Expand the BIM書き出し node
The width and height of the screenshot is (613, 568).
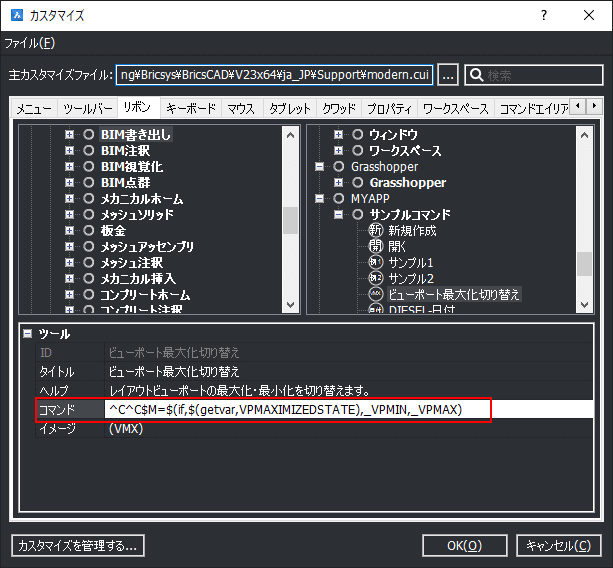[x=69, y=134]
